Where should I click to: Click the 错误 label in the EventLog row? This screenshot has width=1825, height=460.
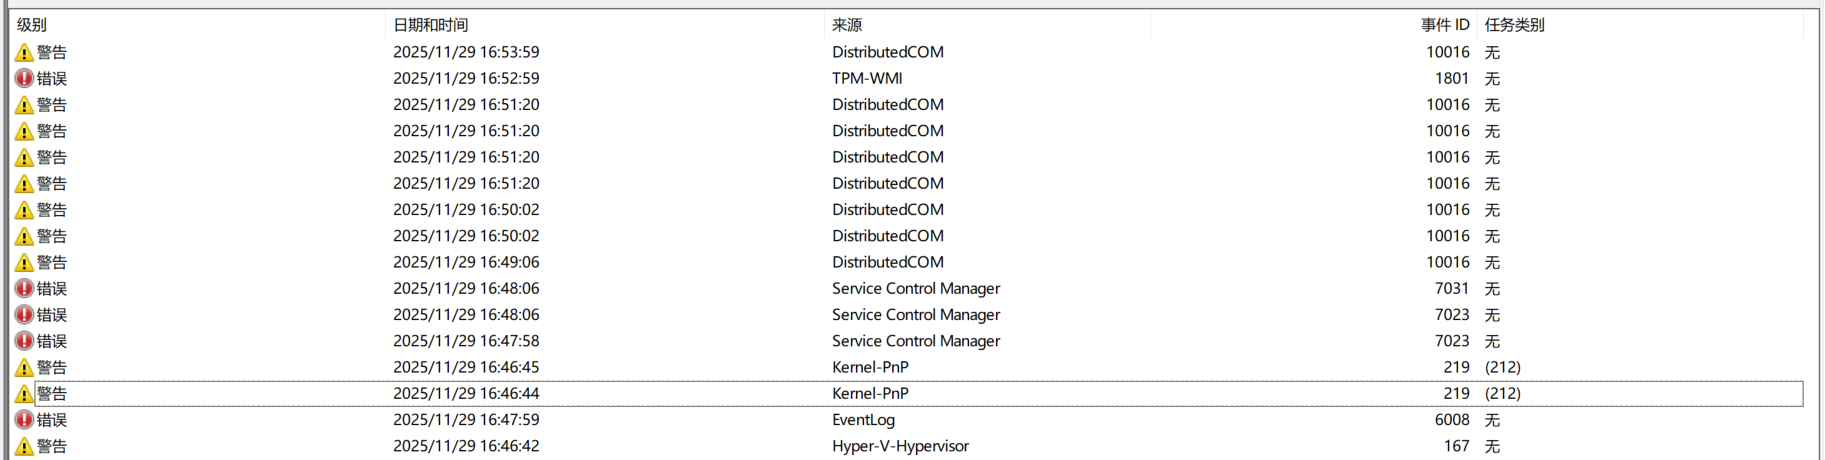52,420
